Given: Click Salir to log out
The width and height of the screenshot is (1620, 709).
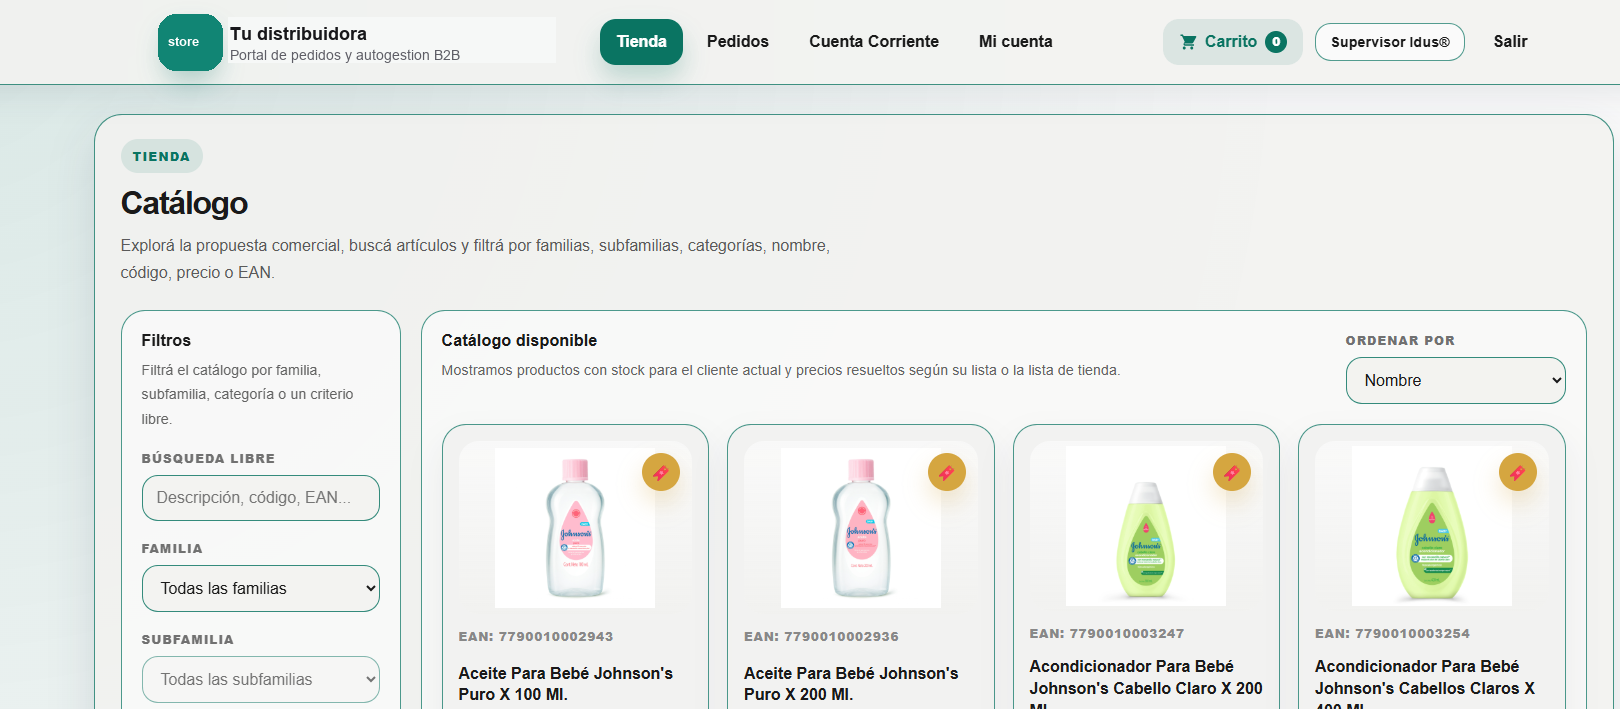Looking at the screenshot, I should pyautogui.click(x=1510, y=42).
